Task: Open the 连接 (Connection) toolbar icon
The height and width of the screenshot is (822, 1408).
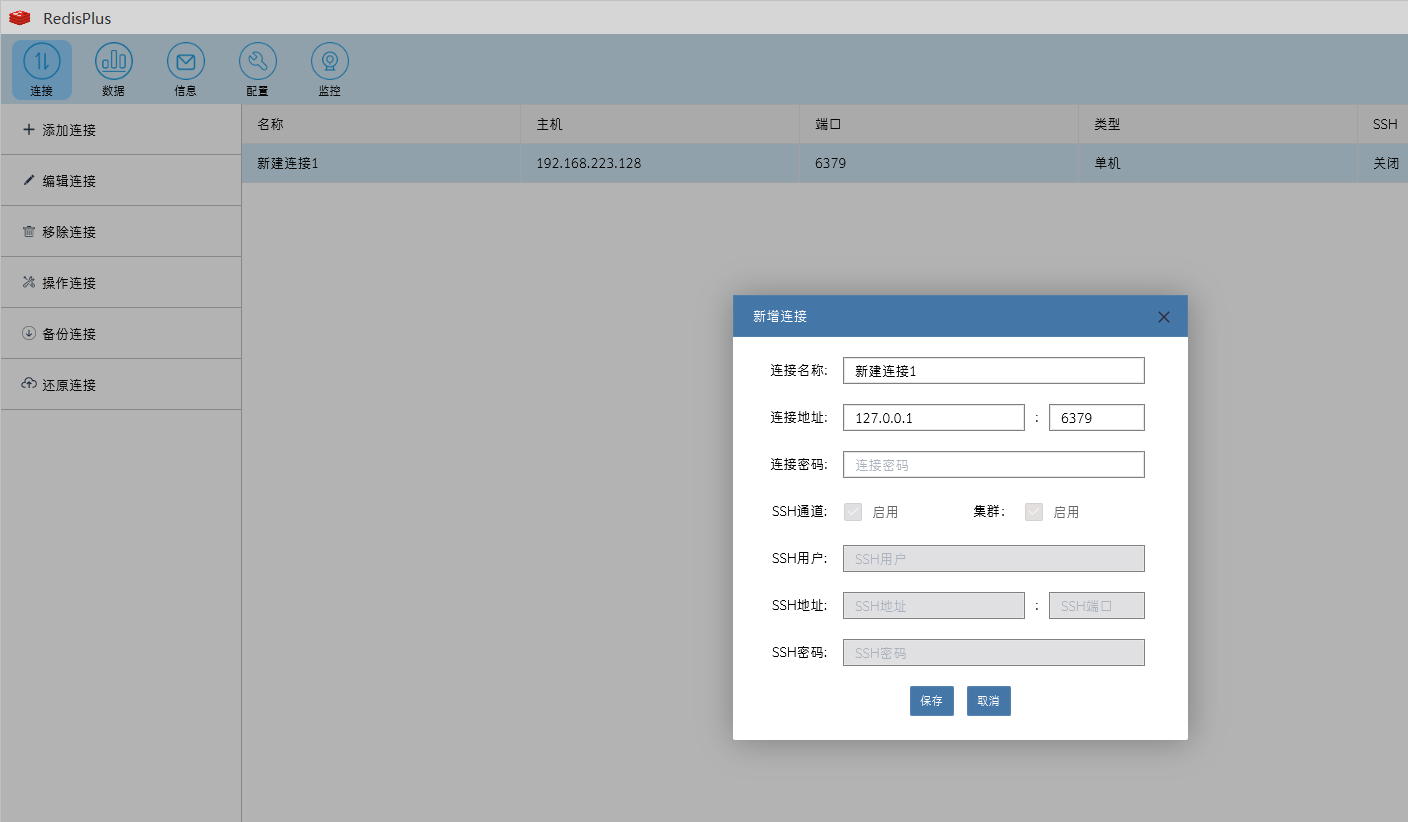Action: point(42,70)
